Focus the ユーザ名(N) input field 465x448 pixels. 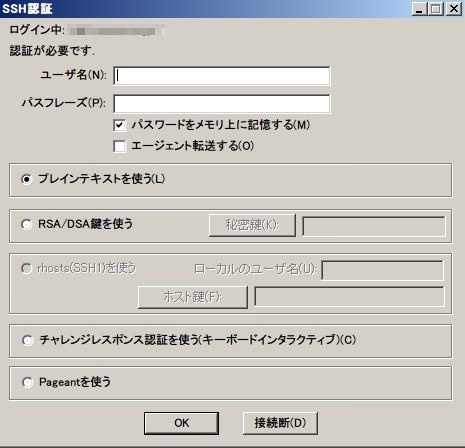coord(222,76)
